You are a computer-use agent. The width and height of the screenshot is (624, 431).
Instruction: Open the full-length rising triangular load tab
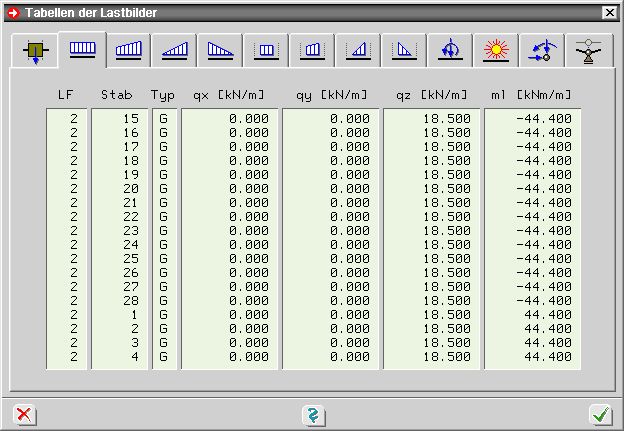coord(175,49)
